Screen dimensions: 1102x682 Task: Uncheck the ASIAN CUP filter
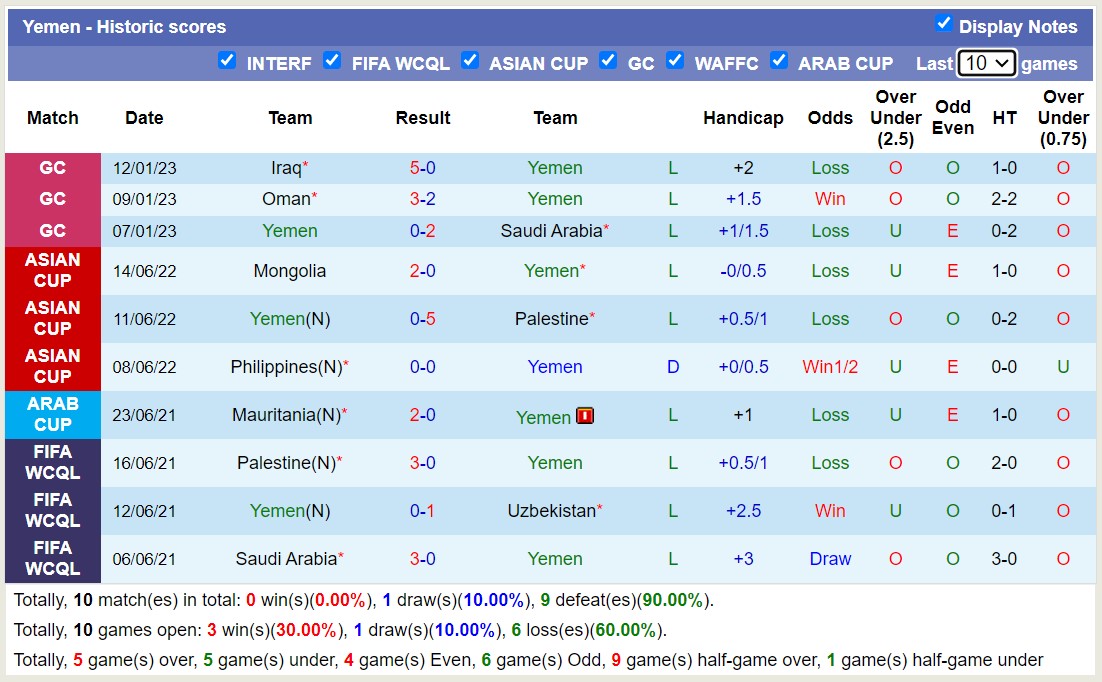(470, 61)
